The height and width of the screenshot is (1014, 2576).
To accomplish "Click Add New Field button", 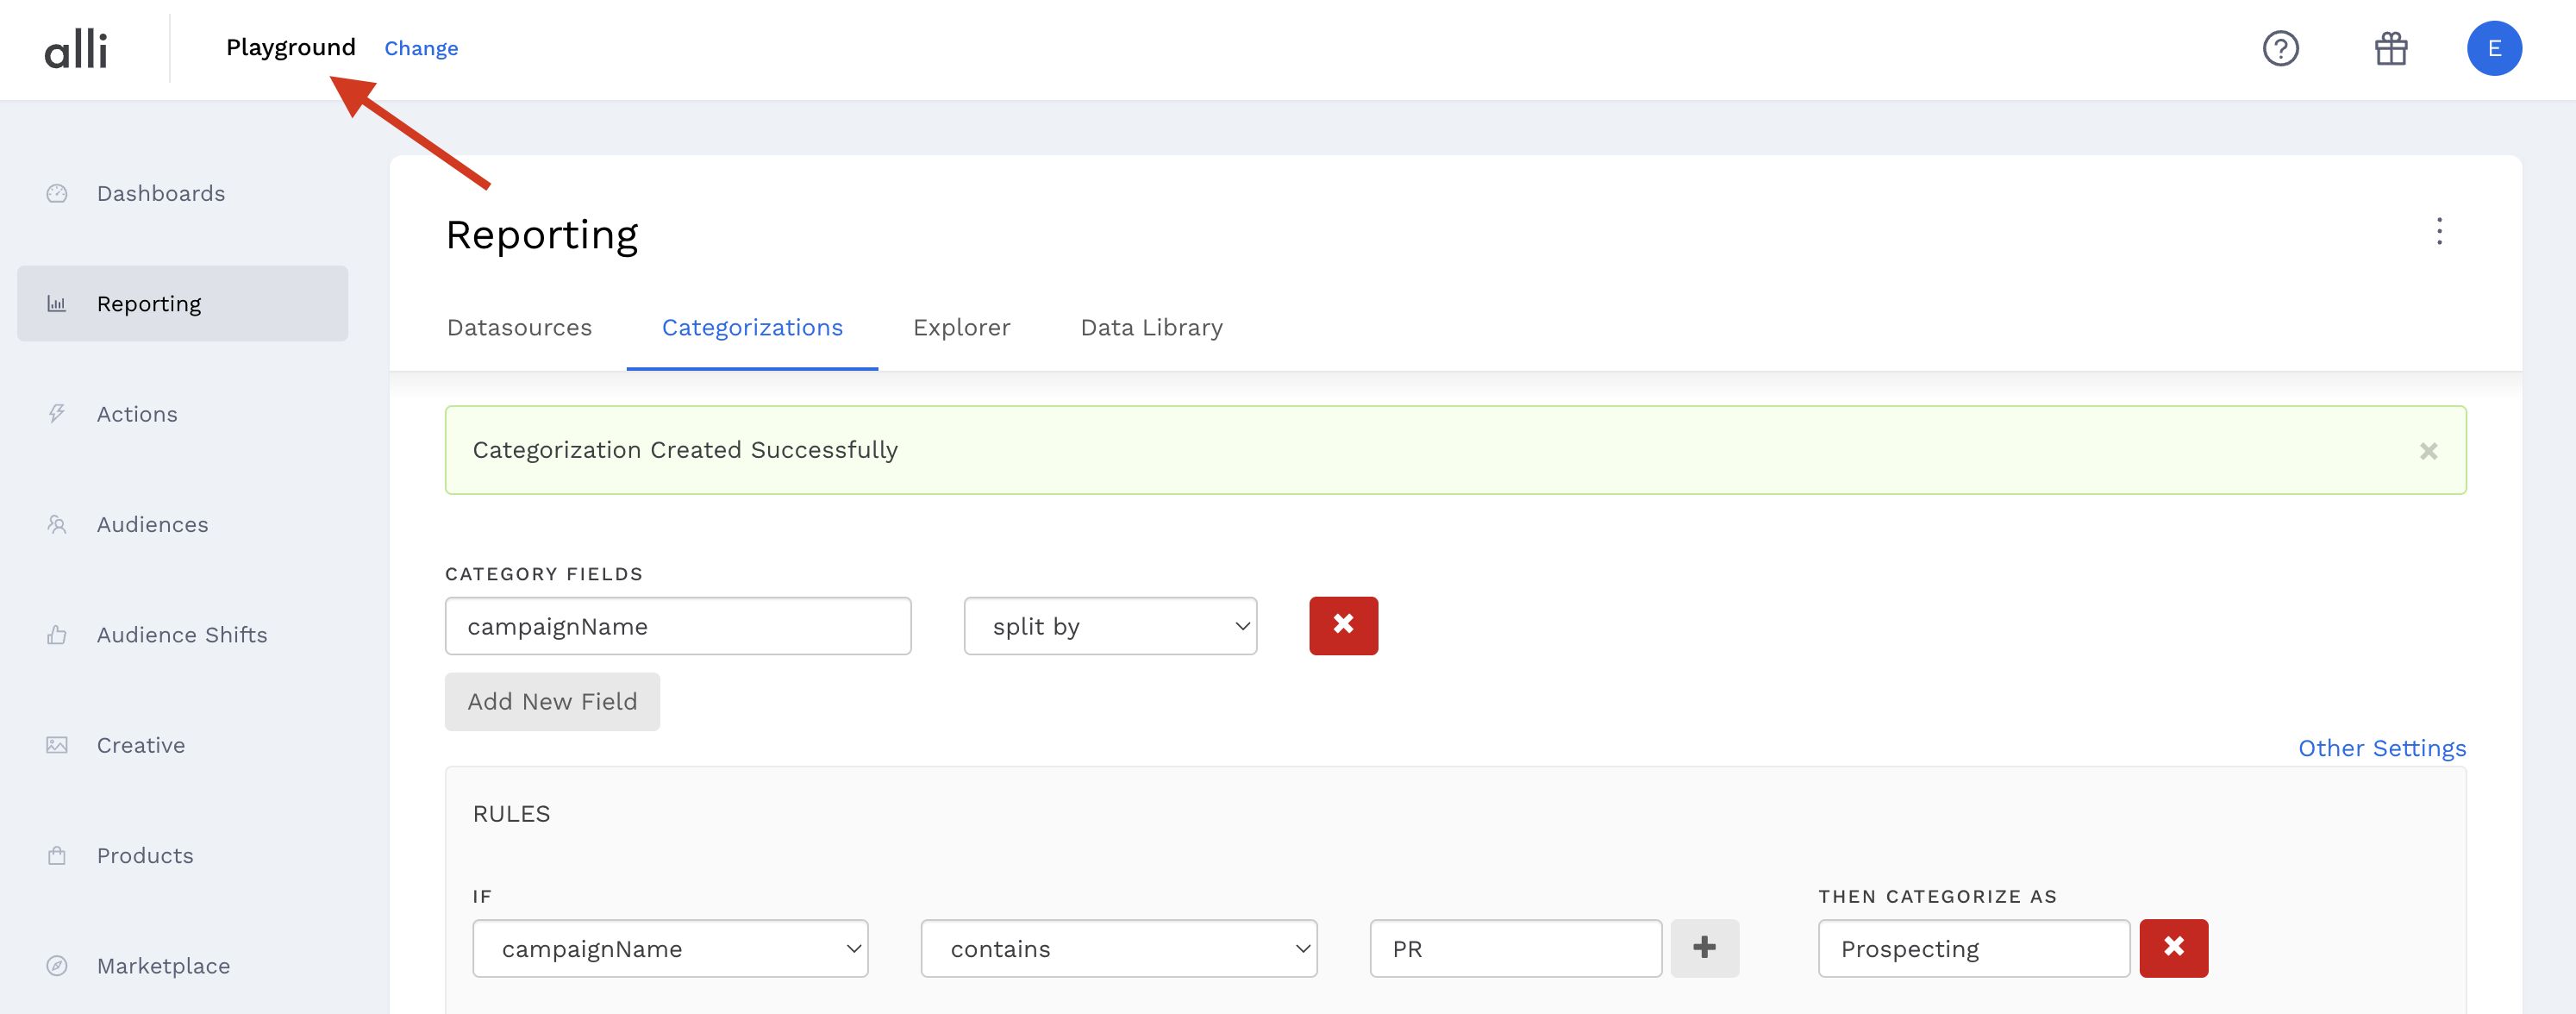I will pos(552,701).
